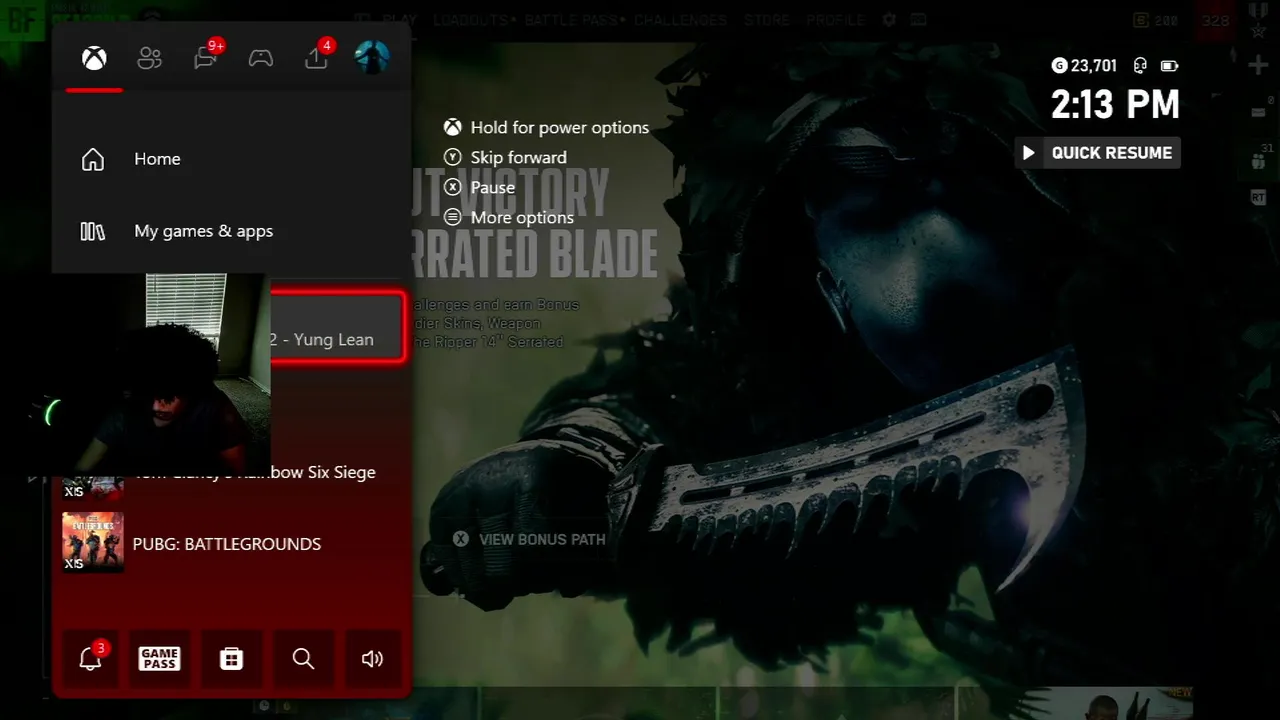
Task: Click the PUBG: BATTLEGROUNDS game thumbnail
Action: (93, 543)
